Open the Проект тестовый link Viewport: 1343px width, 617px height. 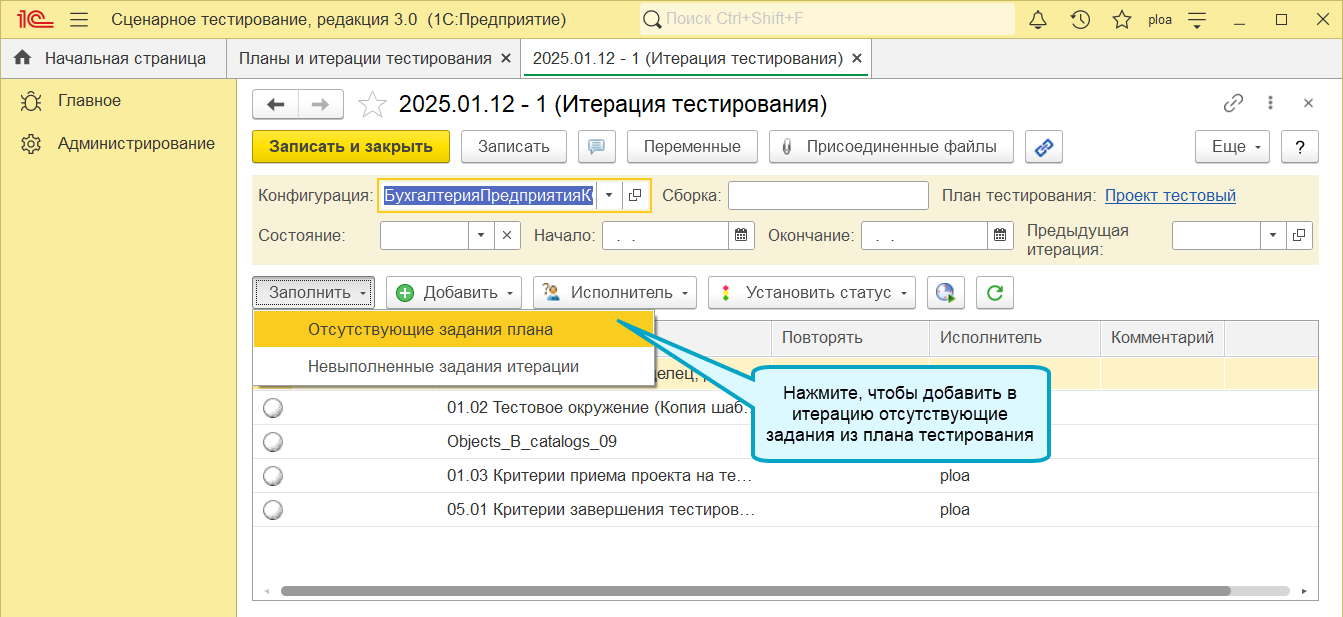click(x=1170, y=196)
